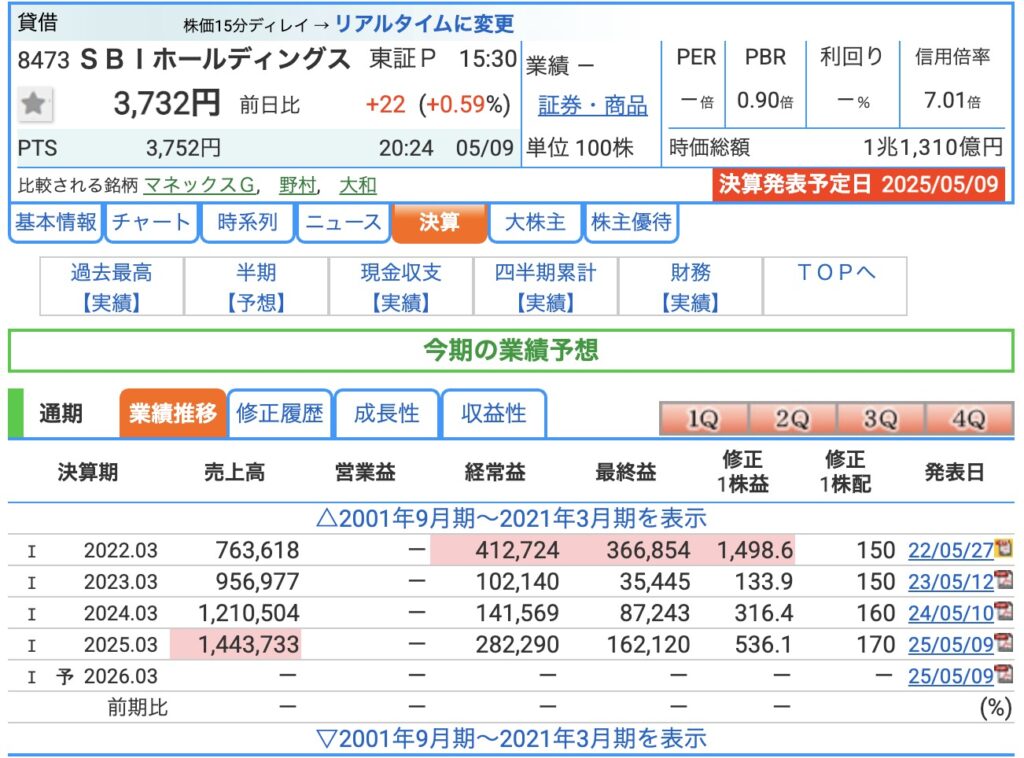Show 4Q quarterly results

pos(968,418)
